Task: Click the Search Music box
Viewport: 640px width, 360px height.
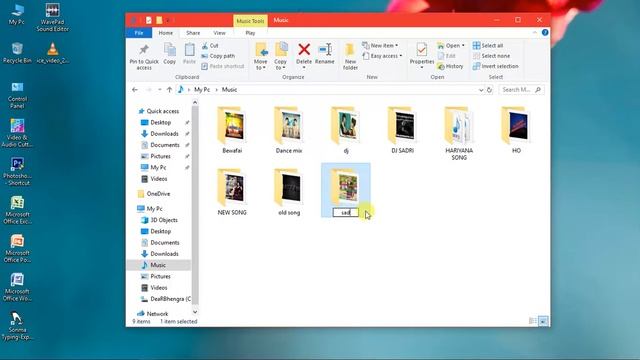Action: pyautogui.click(x=521, y=90)
